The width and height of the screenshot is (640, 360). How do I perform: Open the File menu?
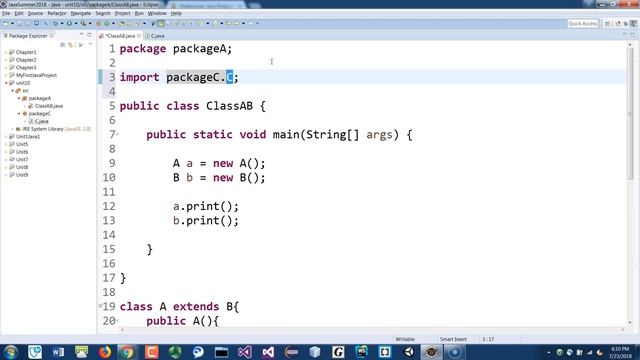pos(6,13)
